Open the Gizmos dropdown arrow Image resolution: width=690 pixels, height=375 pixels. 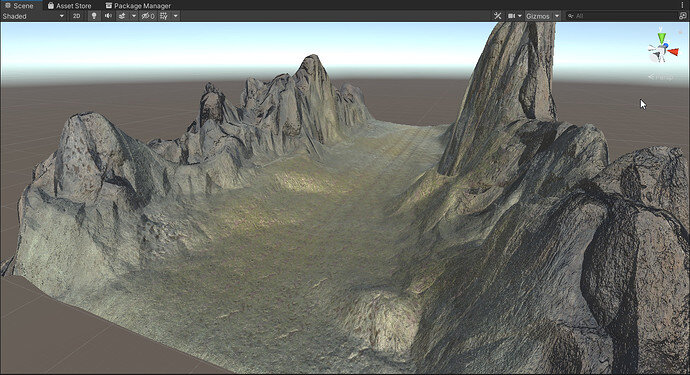[557, 16]
